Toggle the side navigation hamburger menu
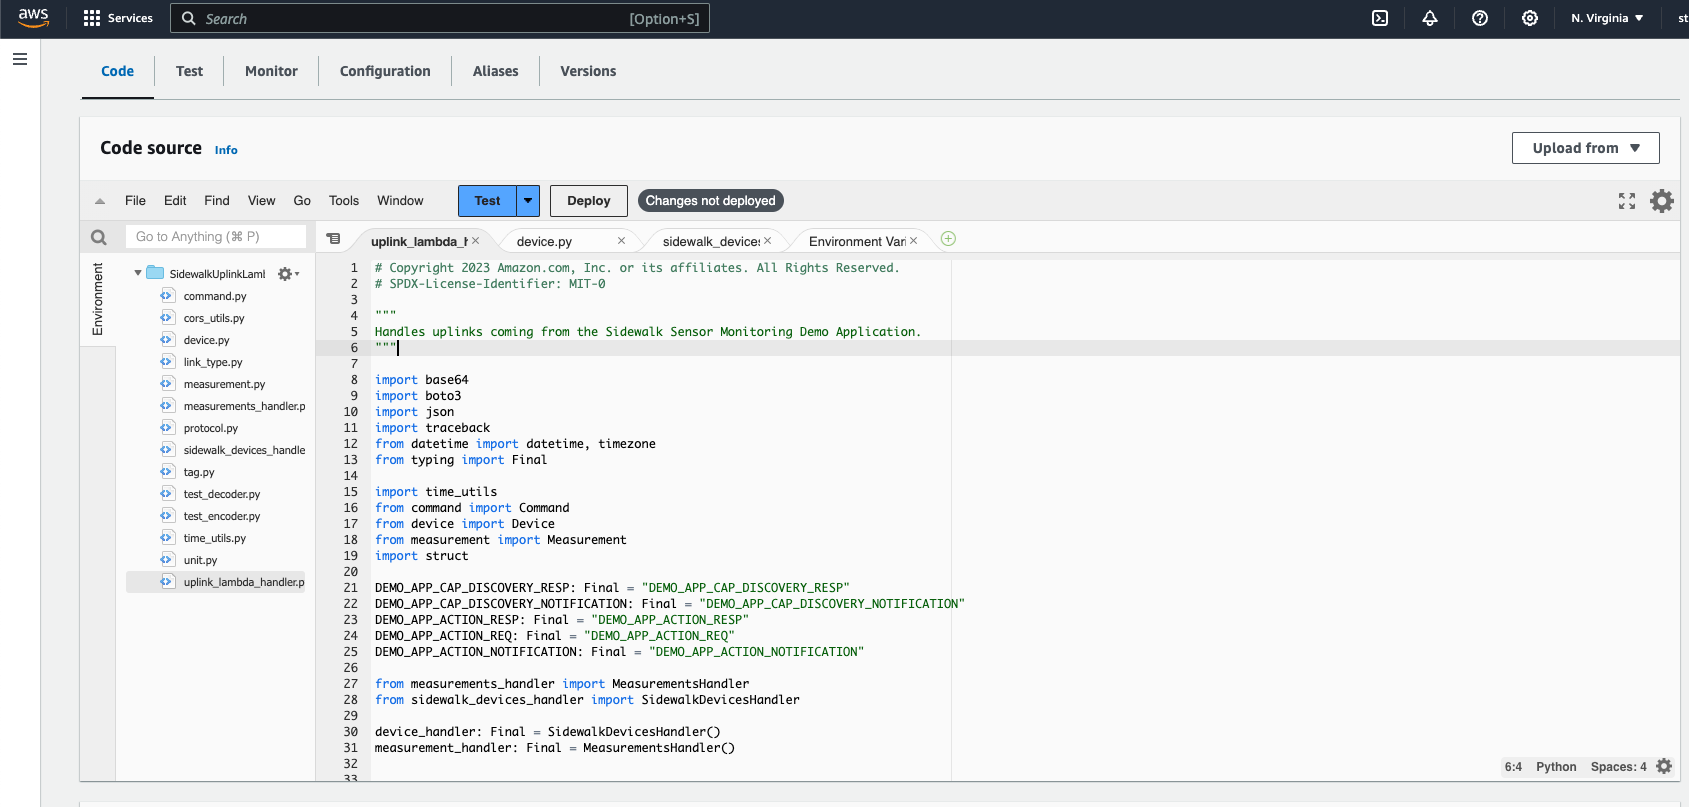 pyautogui.click(x=20, y=59)
